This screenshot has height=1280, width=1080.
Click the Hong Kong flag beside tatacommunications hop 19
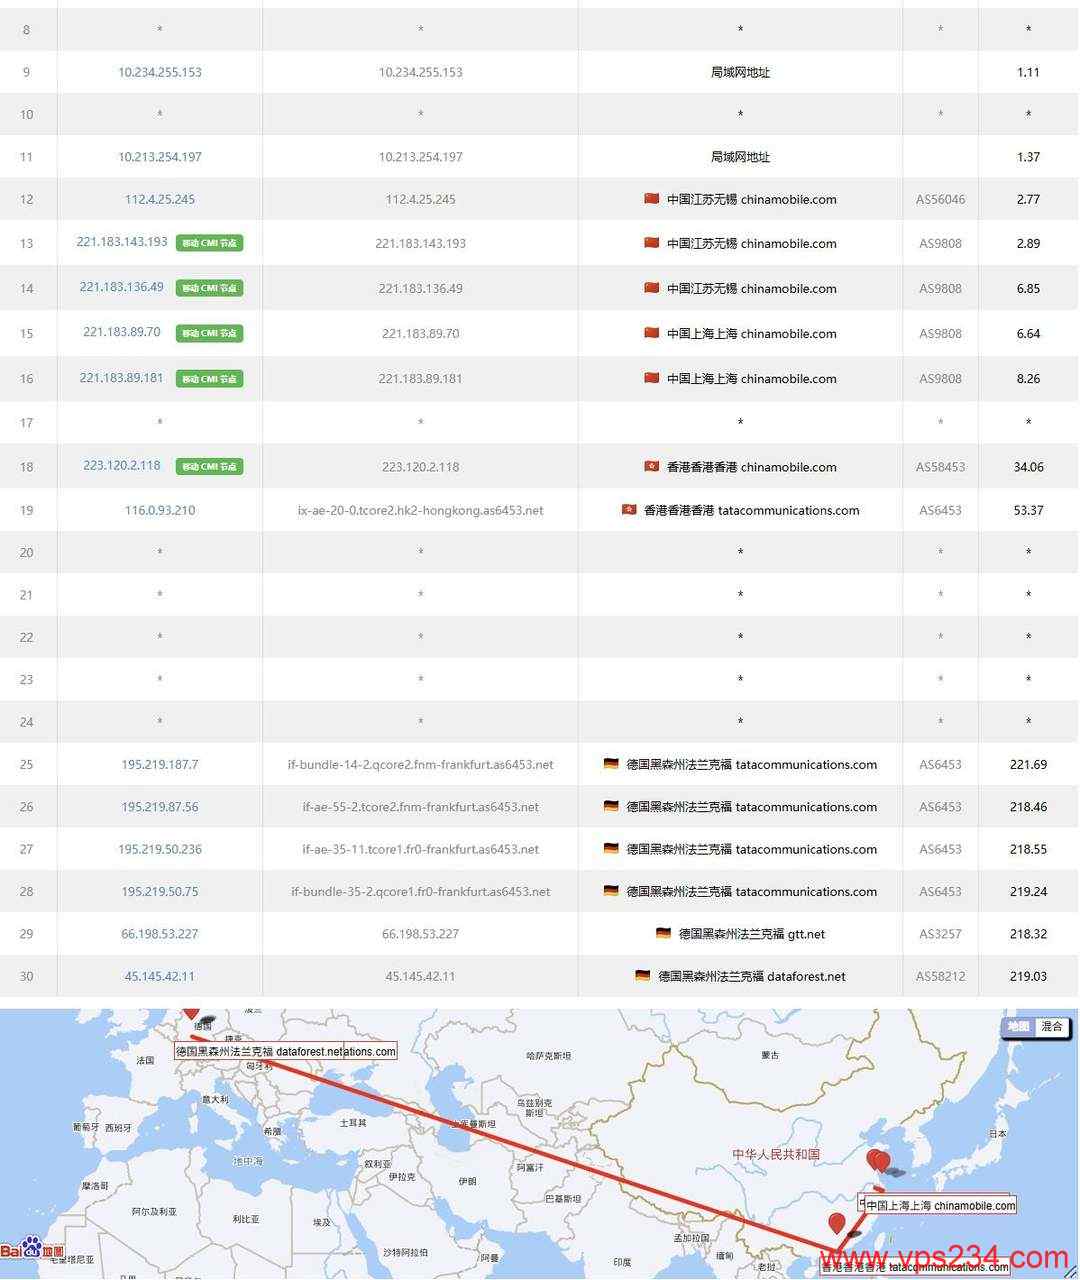click(629, 509)
